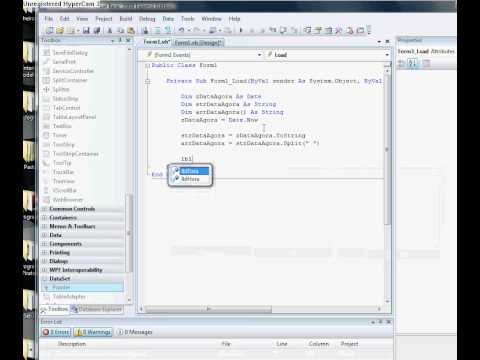Sort error list by Line column

282,344
